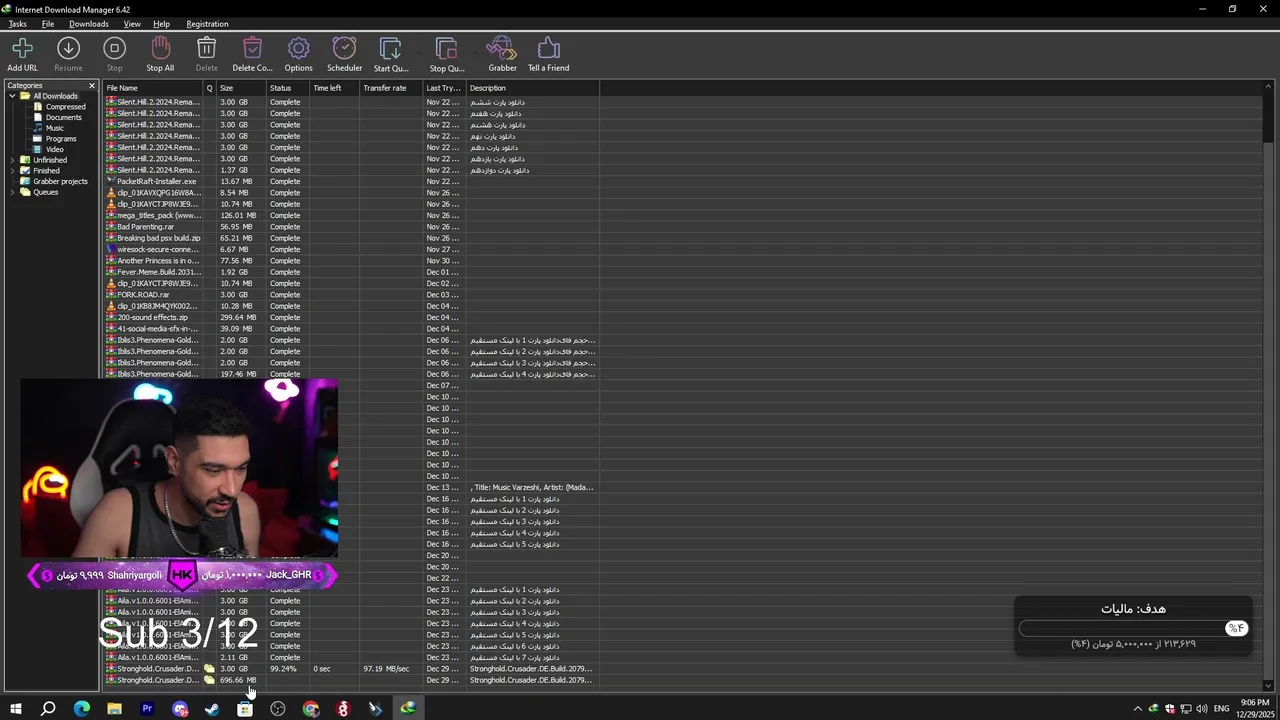Viewport: 1280px width, 720px height.
Task: Sort by the Size column header
Action: [x=241, y=88]
